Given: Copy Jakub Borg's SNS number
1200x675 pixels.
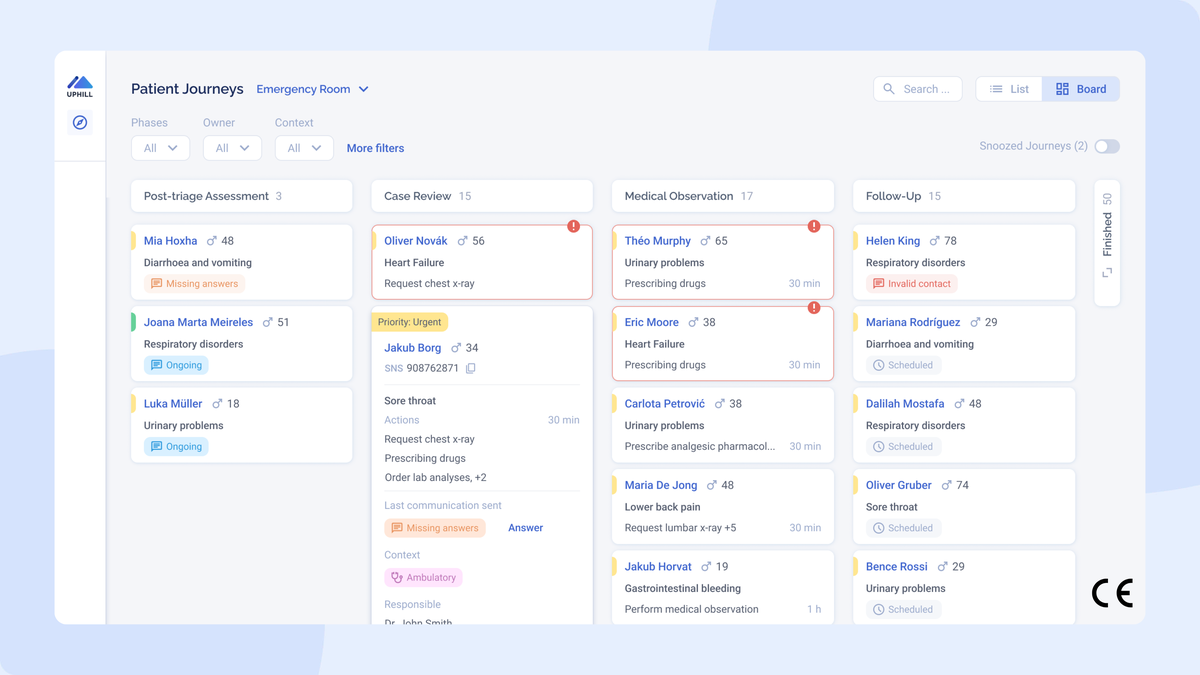Looking at the screenshot, I should click(471, 368).
